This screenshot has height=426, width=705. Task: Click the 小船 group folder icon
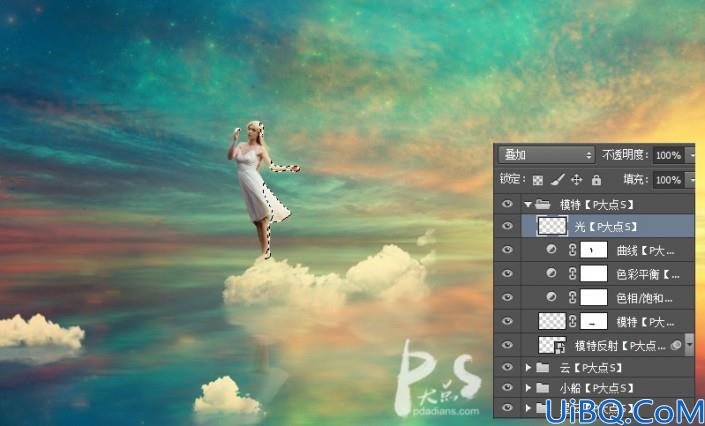tap(543, 387)
